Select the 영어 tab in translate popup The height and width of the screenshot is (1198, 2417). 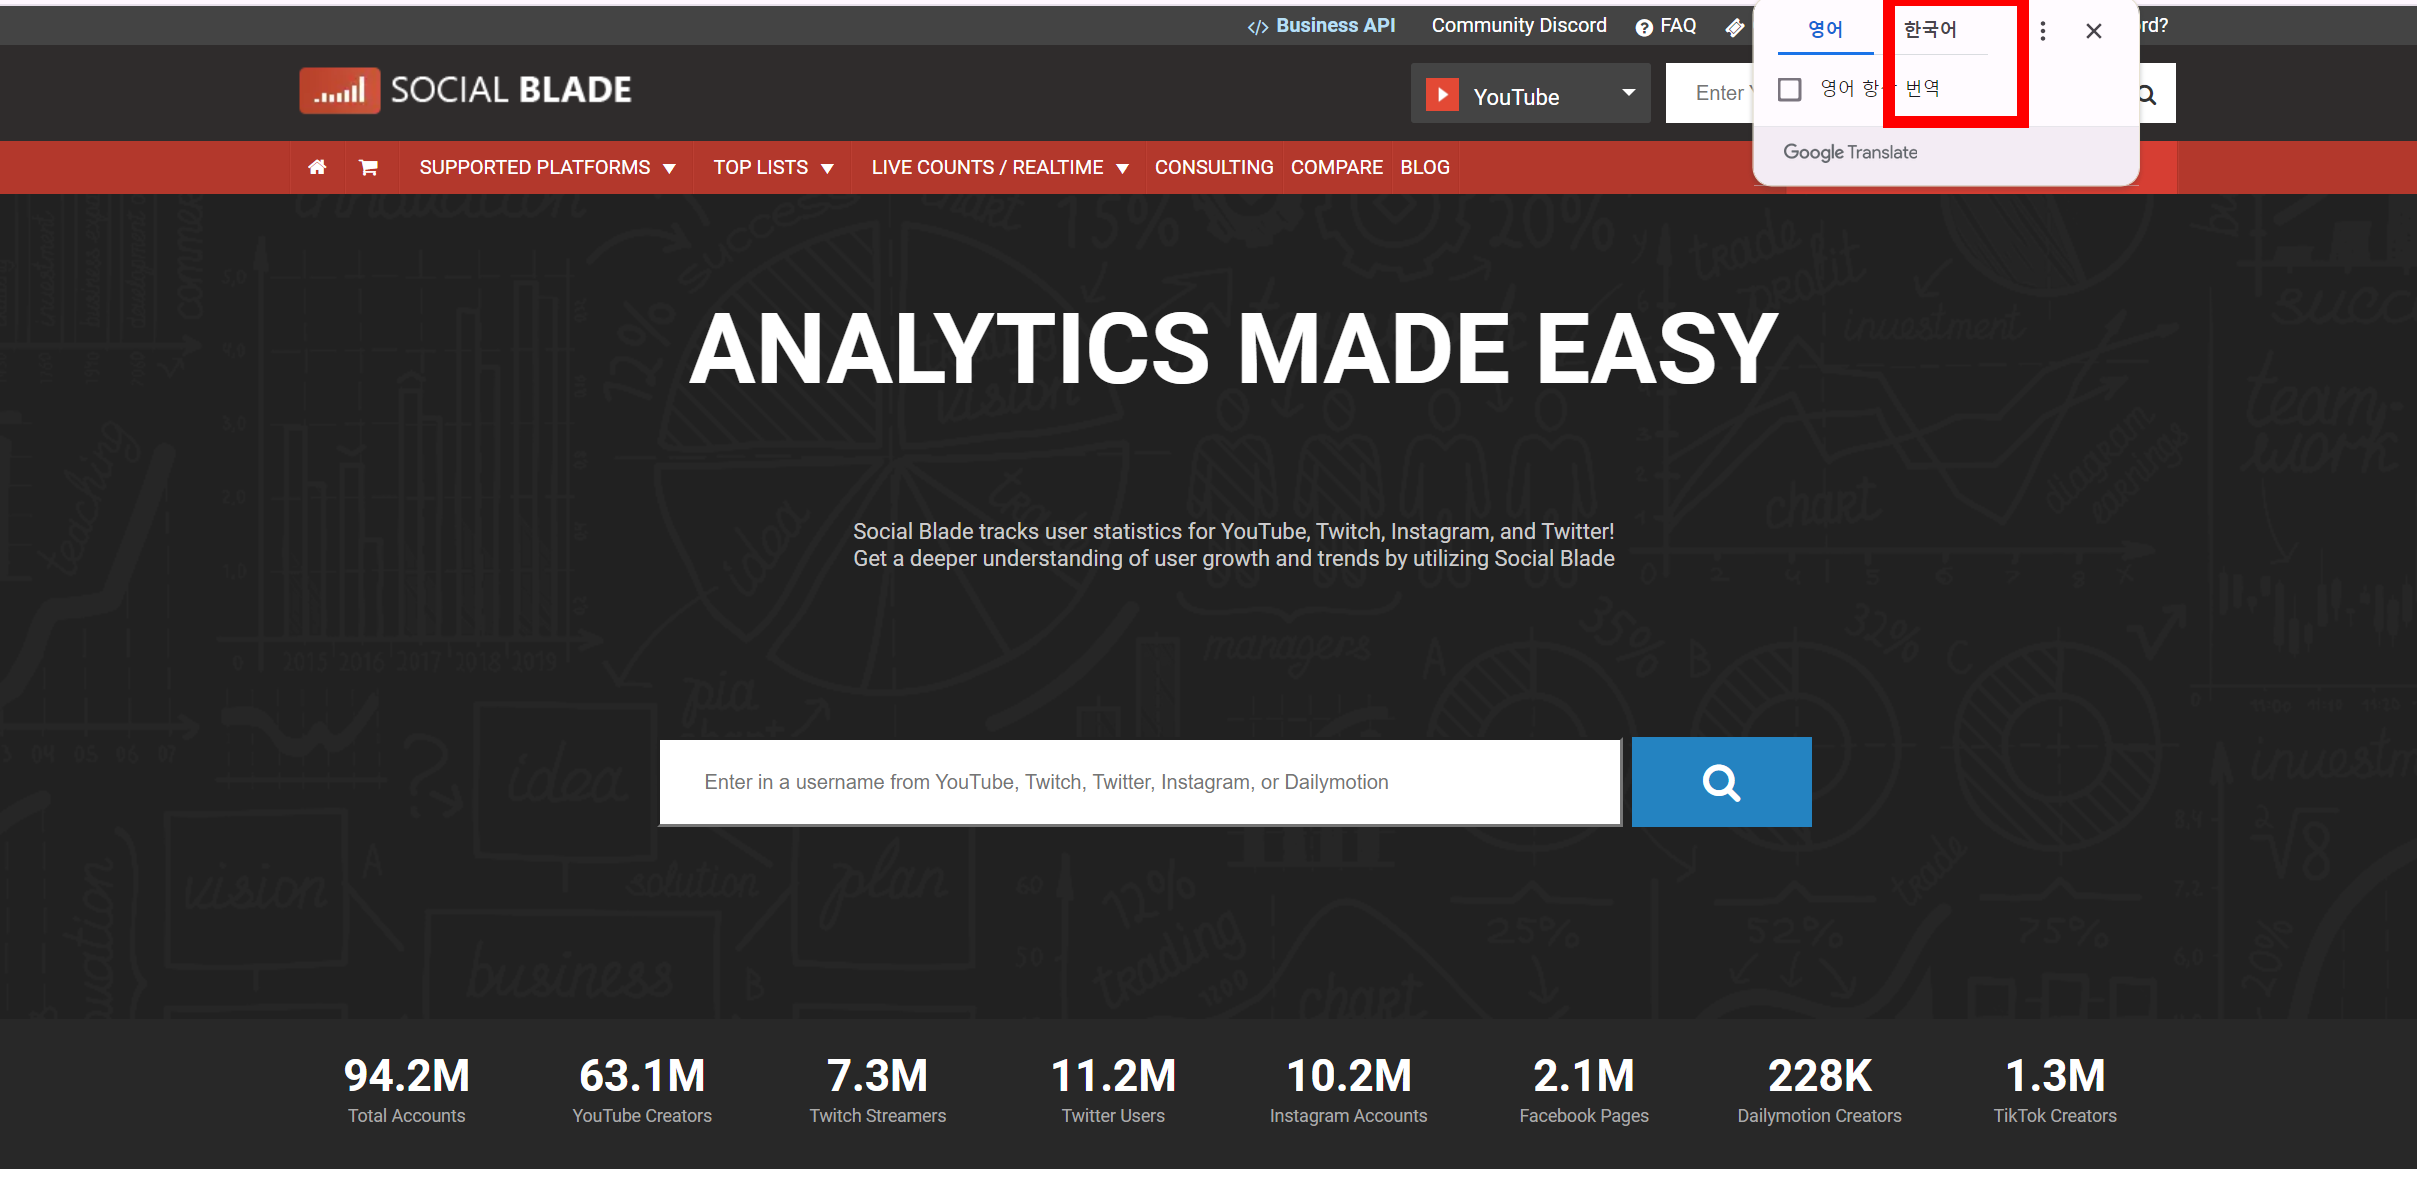point(1825,30)
